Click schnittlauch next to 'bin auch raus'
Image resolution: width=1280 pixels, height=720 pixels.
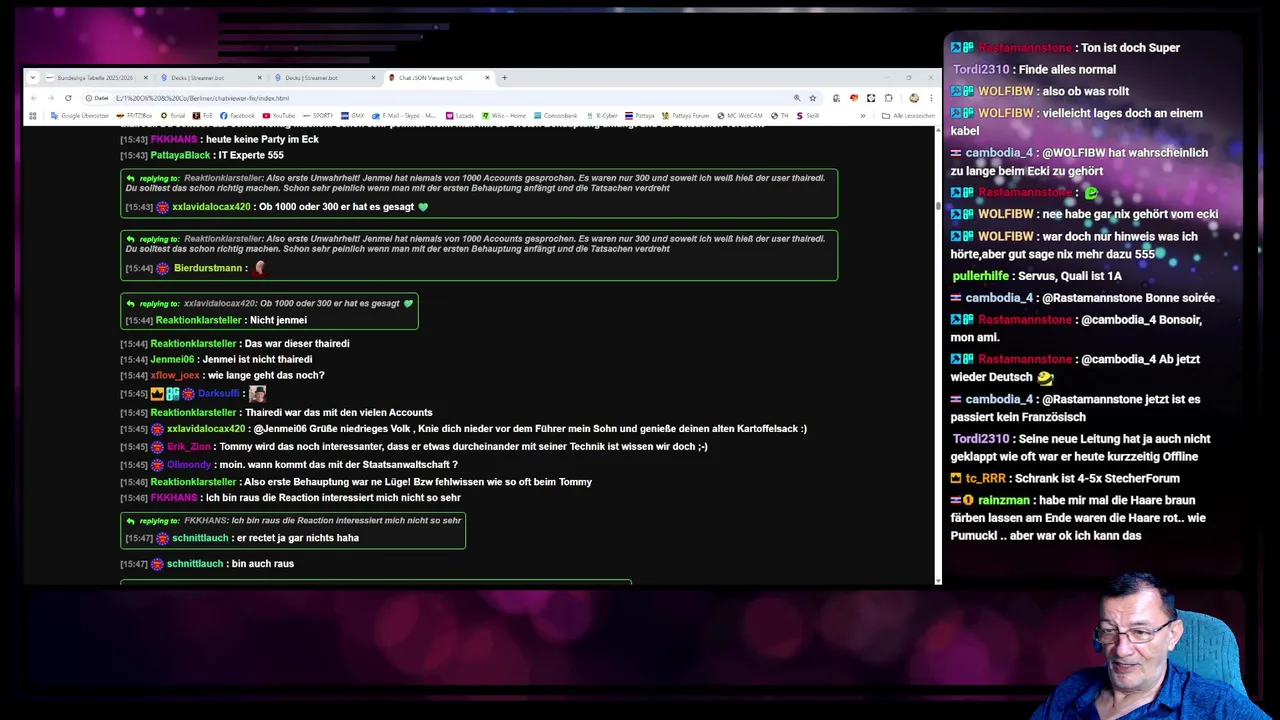195,564
